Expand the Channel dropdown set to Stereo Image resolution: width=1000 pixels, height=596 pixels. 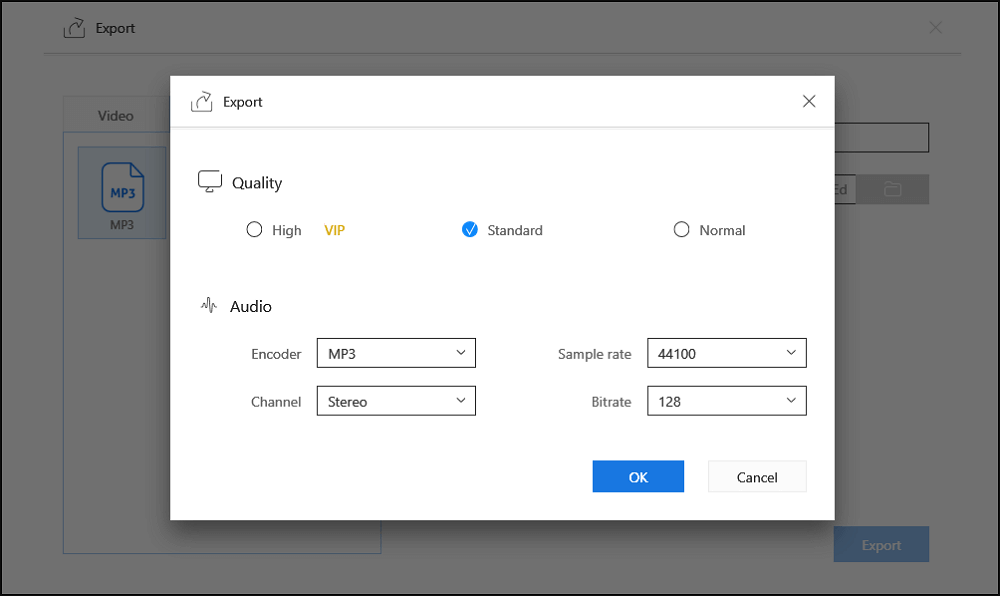coord(396,401)
